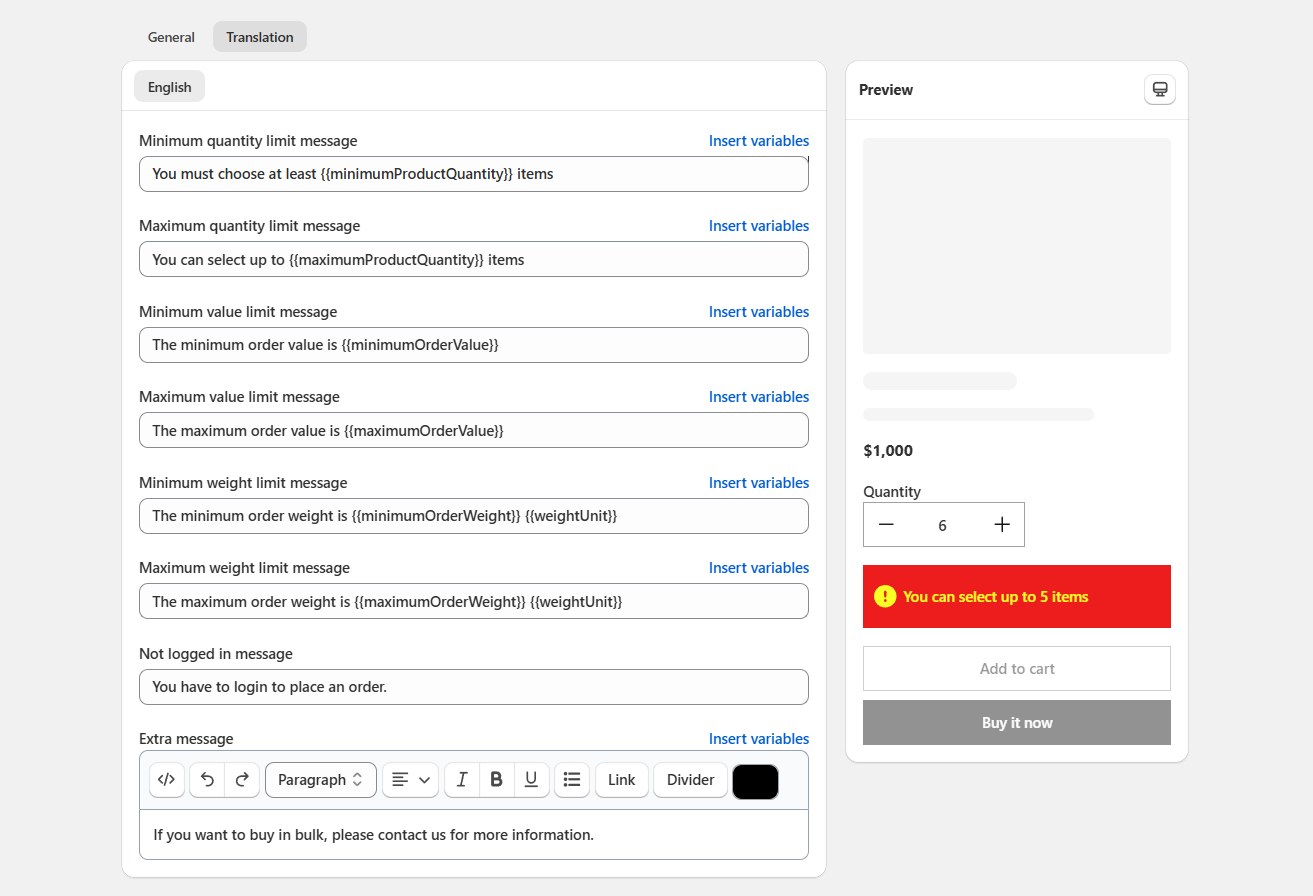Select the Translation tab
Screen dimensions: 1313x896
(x=260, y=37)
